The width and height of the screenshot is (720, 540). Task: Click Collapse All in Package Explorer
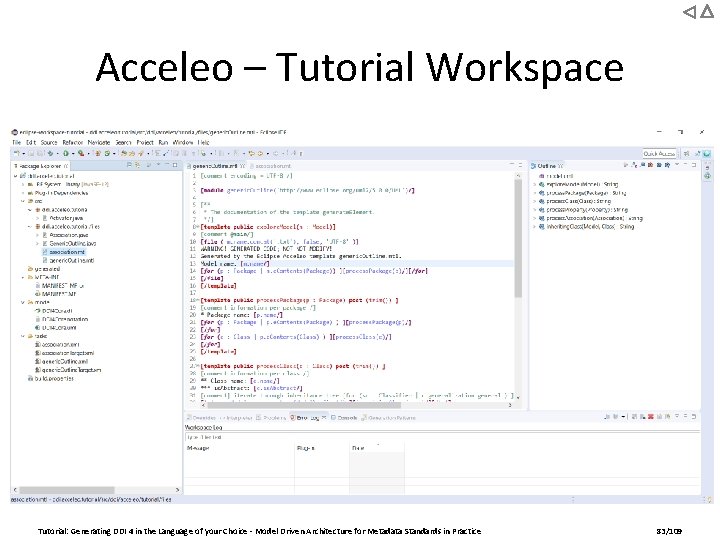pyautogui.click(x=129, y=165)
